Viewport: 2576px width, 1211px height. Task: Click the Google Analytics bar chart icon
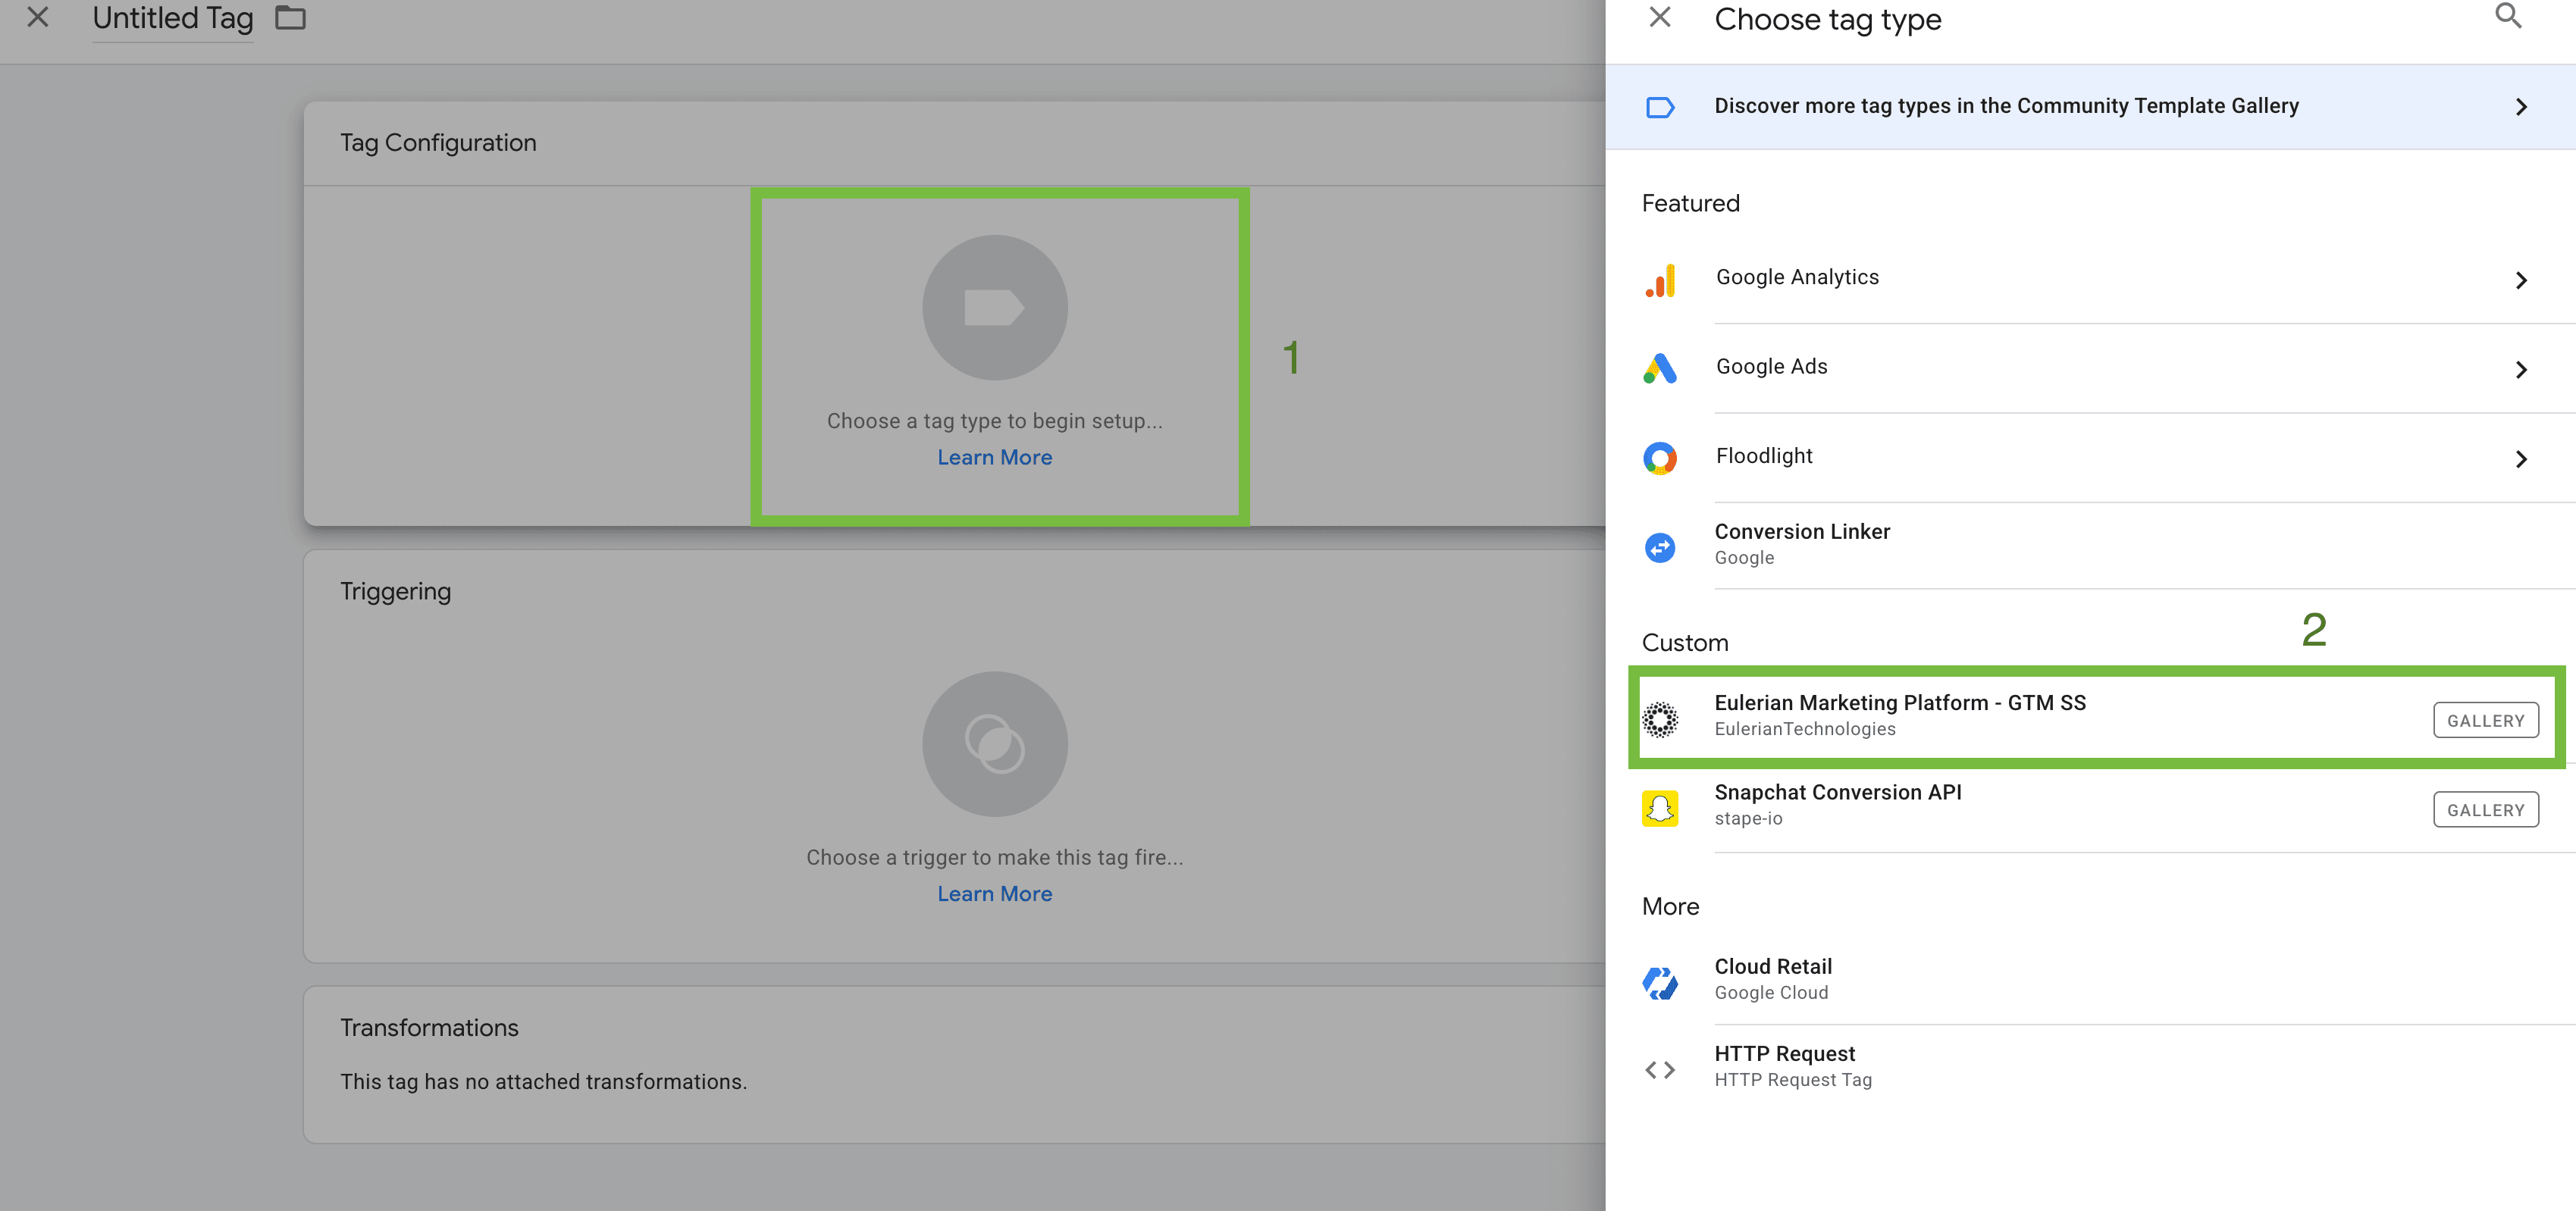point(1660,280)
